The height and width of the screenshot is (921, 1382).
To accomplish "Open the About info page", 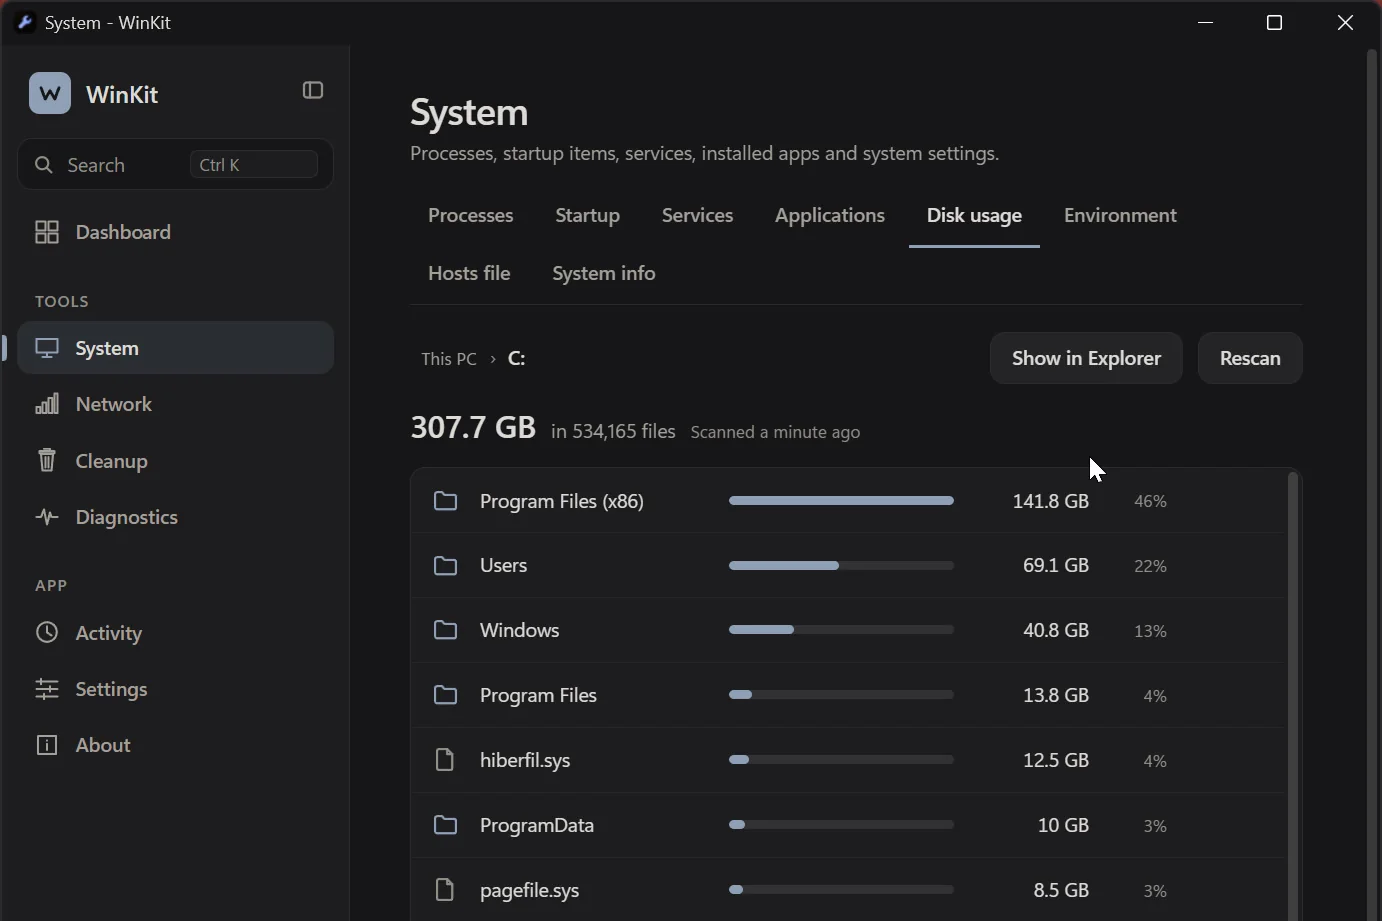I will click(176, 745).
